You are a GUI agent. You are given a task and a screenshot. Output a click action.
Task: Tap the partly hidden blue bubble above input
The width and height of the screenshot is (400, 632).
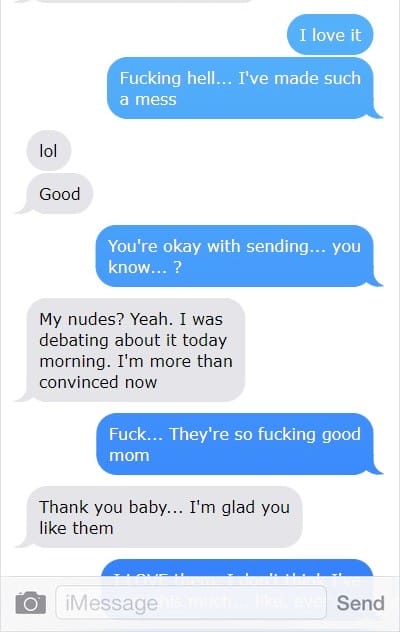tap(237, 568)
